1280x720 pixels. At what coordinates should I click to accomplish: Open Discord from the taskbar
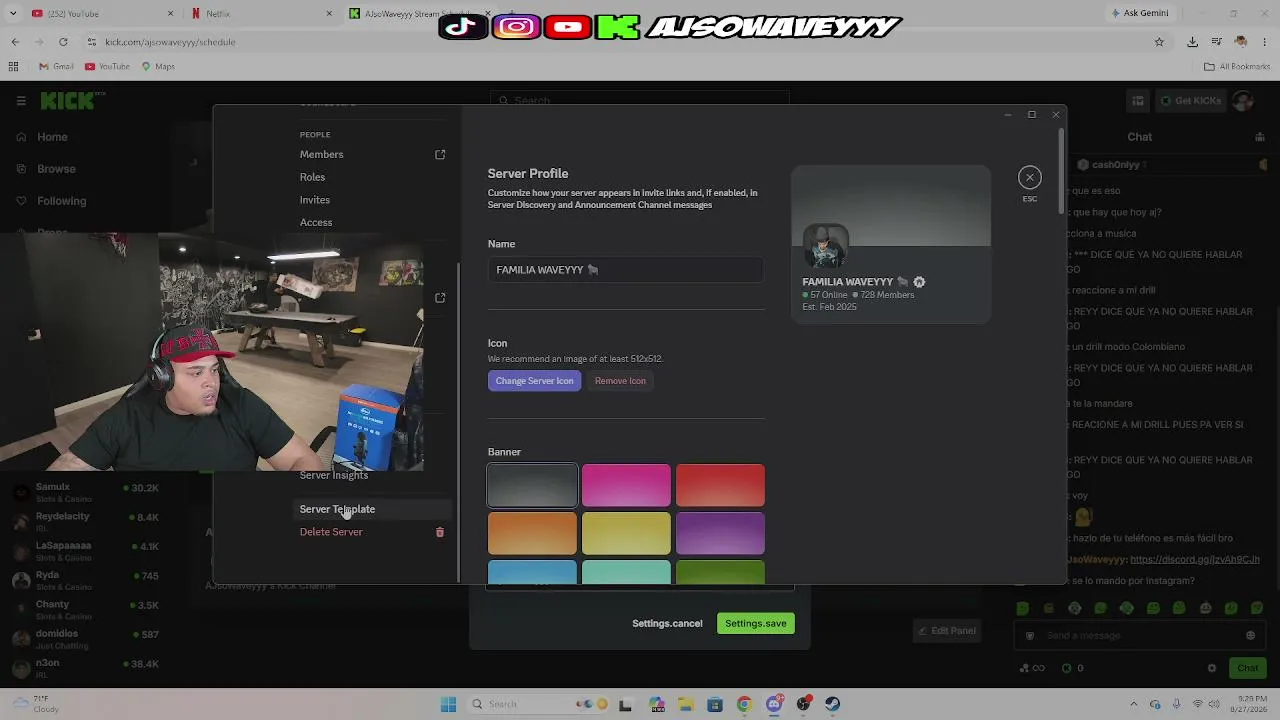tap(774, 704)
